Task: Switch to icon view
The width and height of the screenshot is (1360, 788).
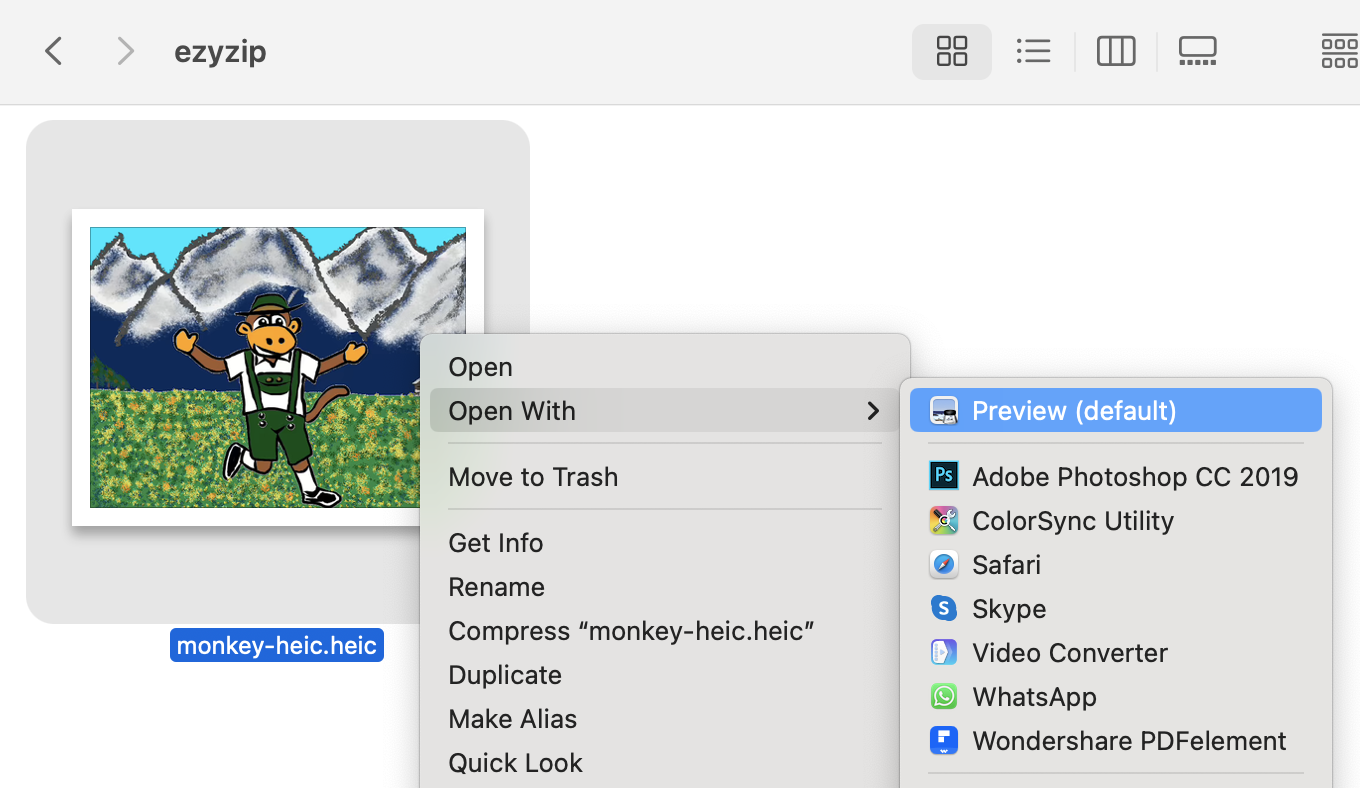Action: pos(951,50)
